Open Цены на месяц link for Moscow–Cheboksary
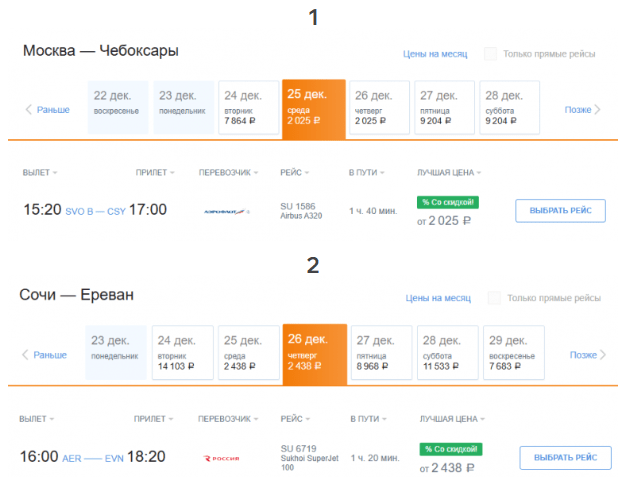 point(435,54)
